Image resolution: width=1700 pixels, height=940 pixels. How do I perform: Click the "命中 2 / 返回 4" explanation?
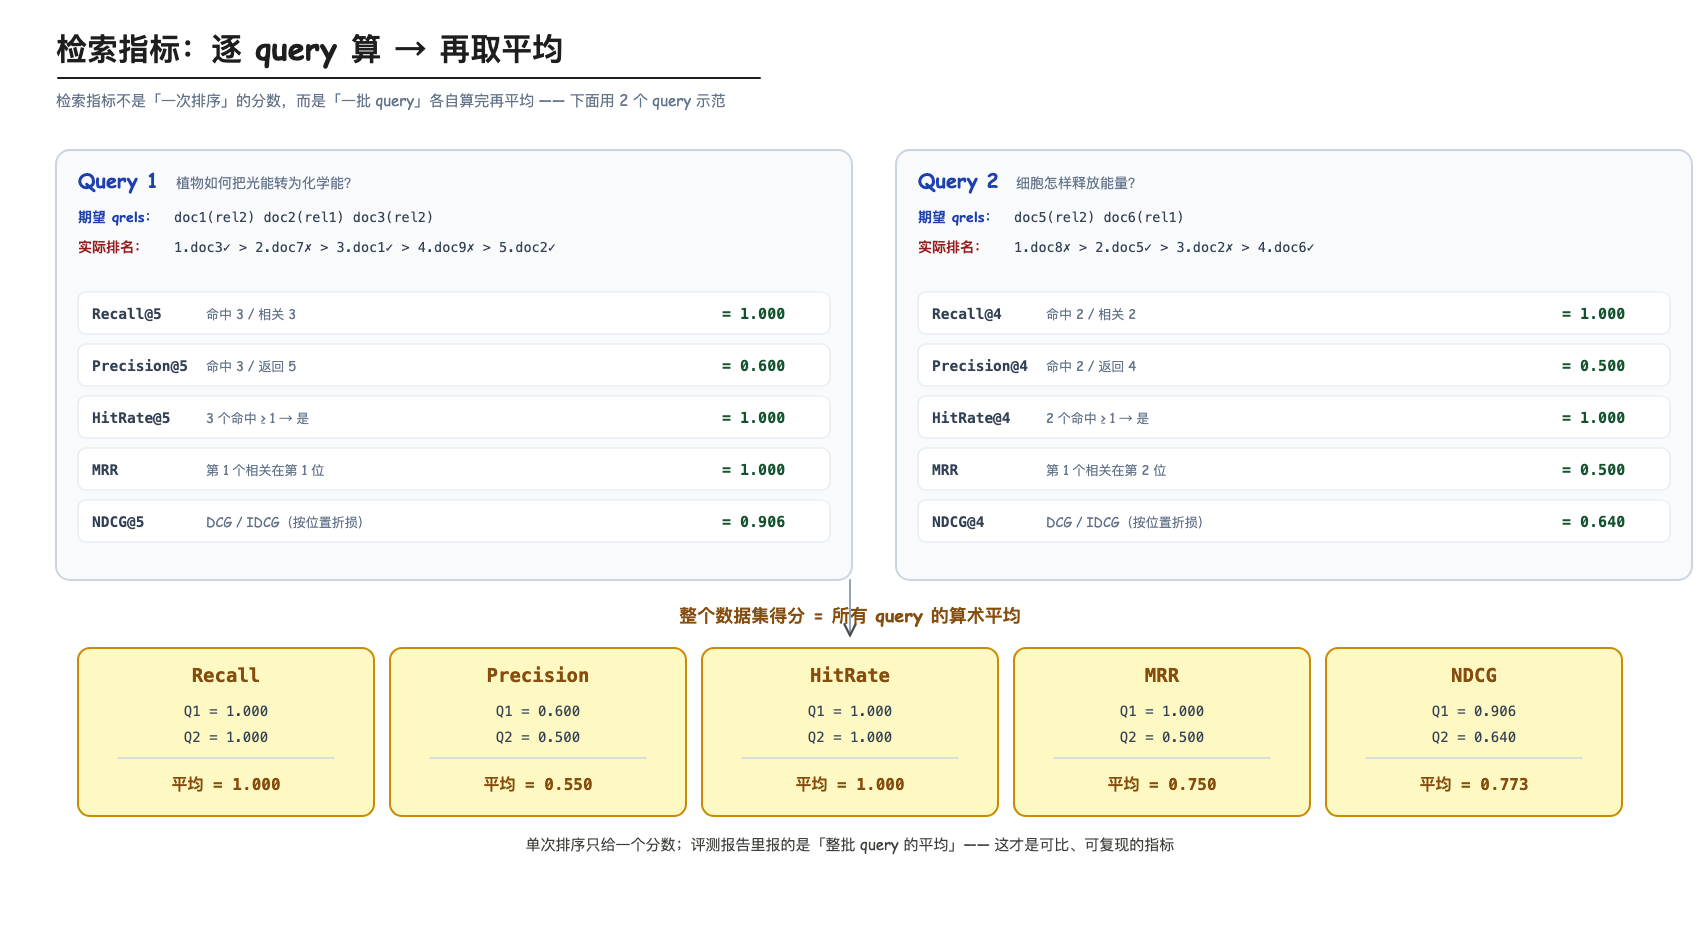coord(1091,366)
